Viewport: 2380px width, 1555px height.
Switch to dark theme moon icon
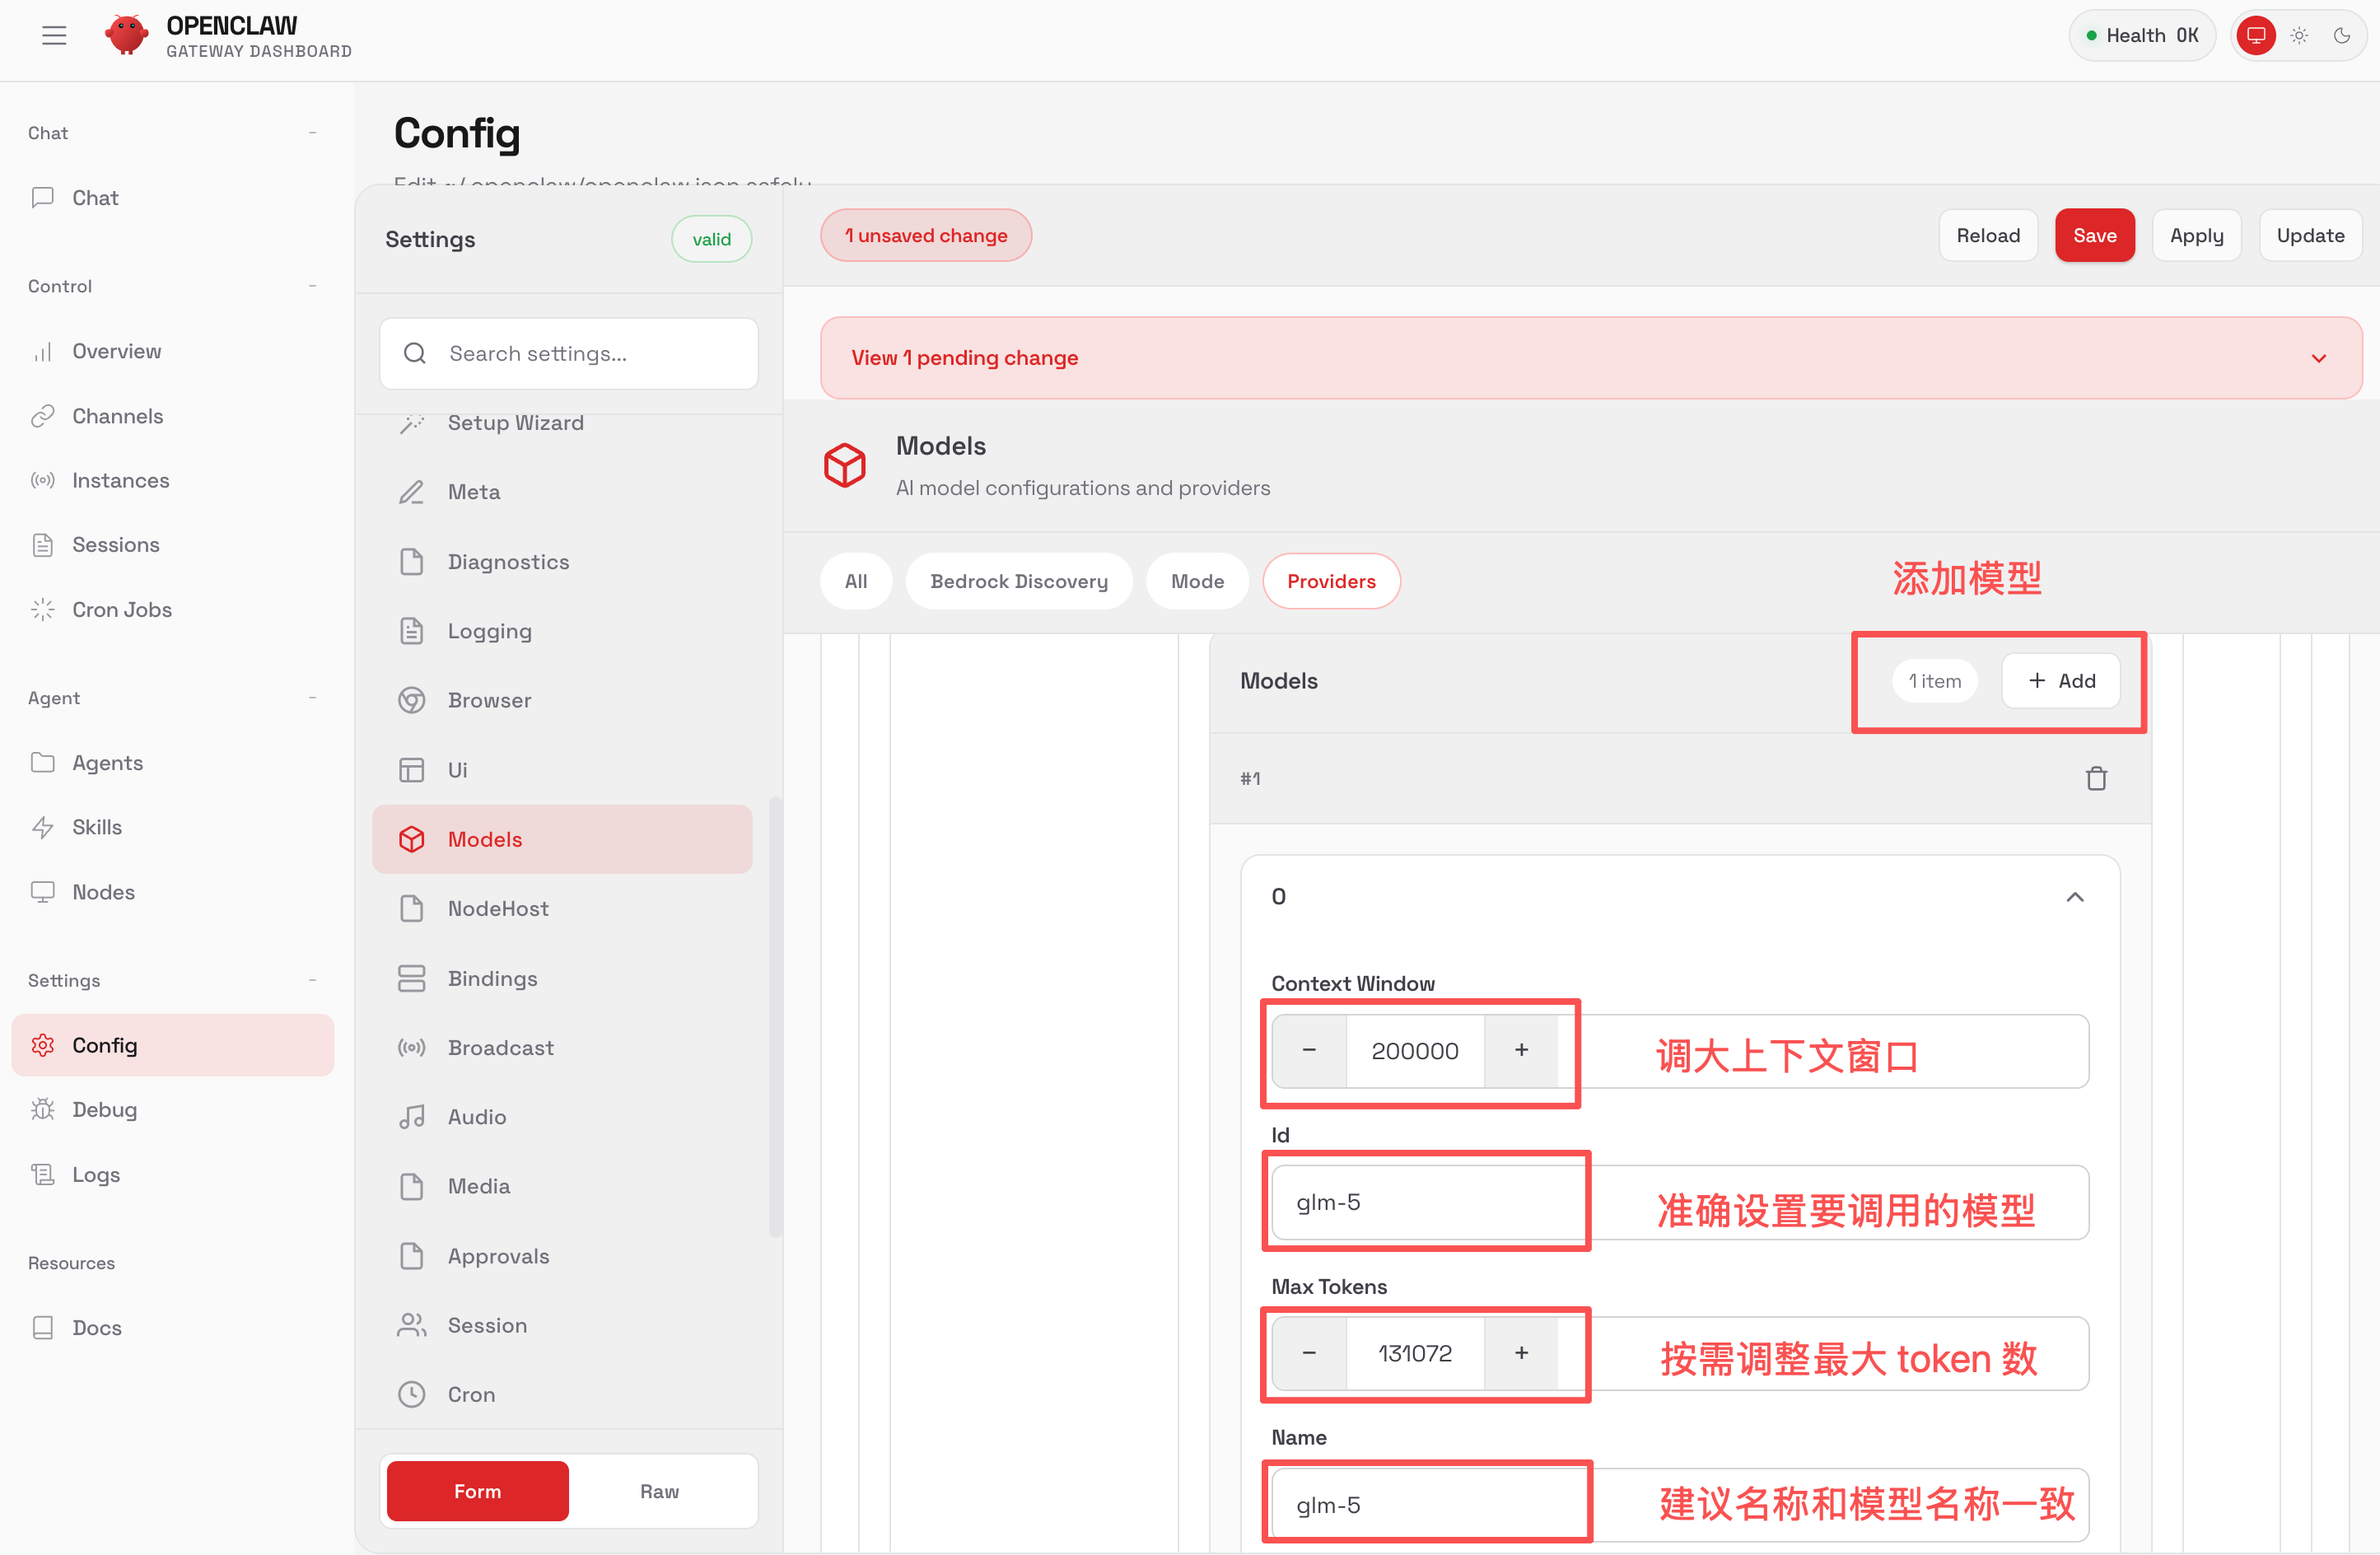(2341, 36)
